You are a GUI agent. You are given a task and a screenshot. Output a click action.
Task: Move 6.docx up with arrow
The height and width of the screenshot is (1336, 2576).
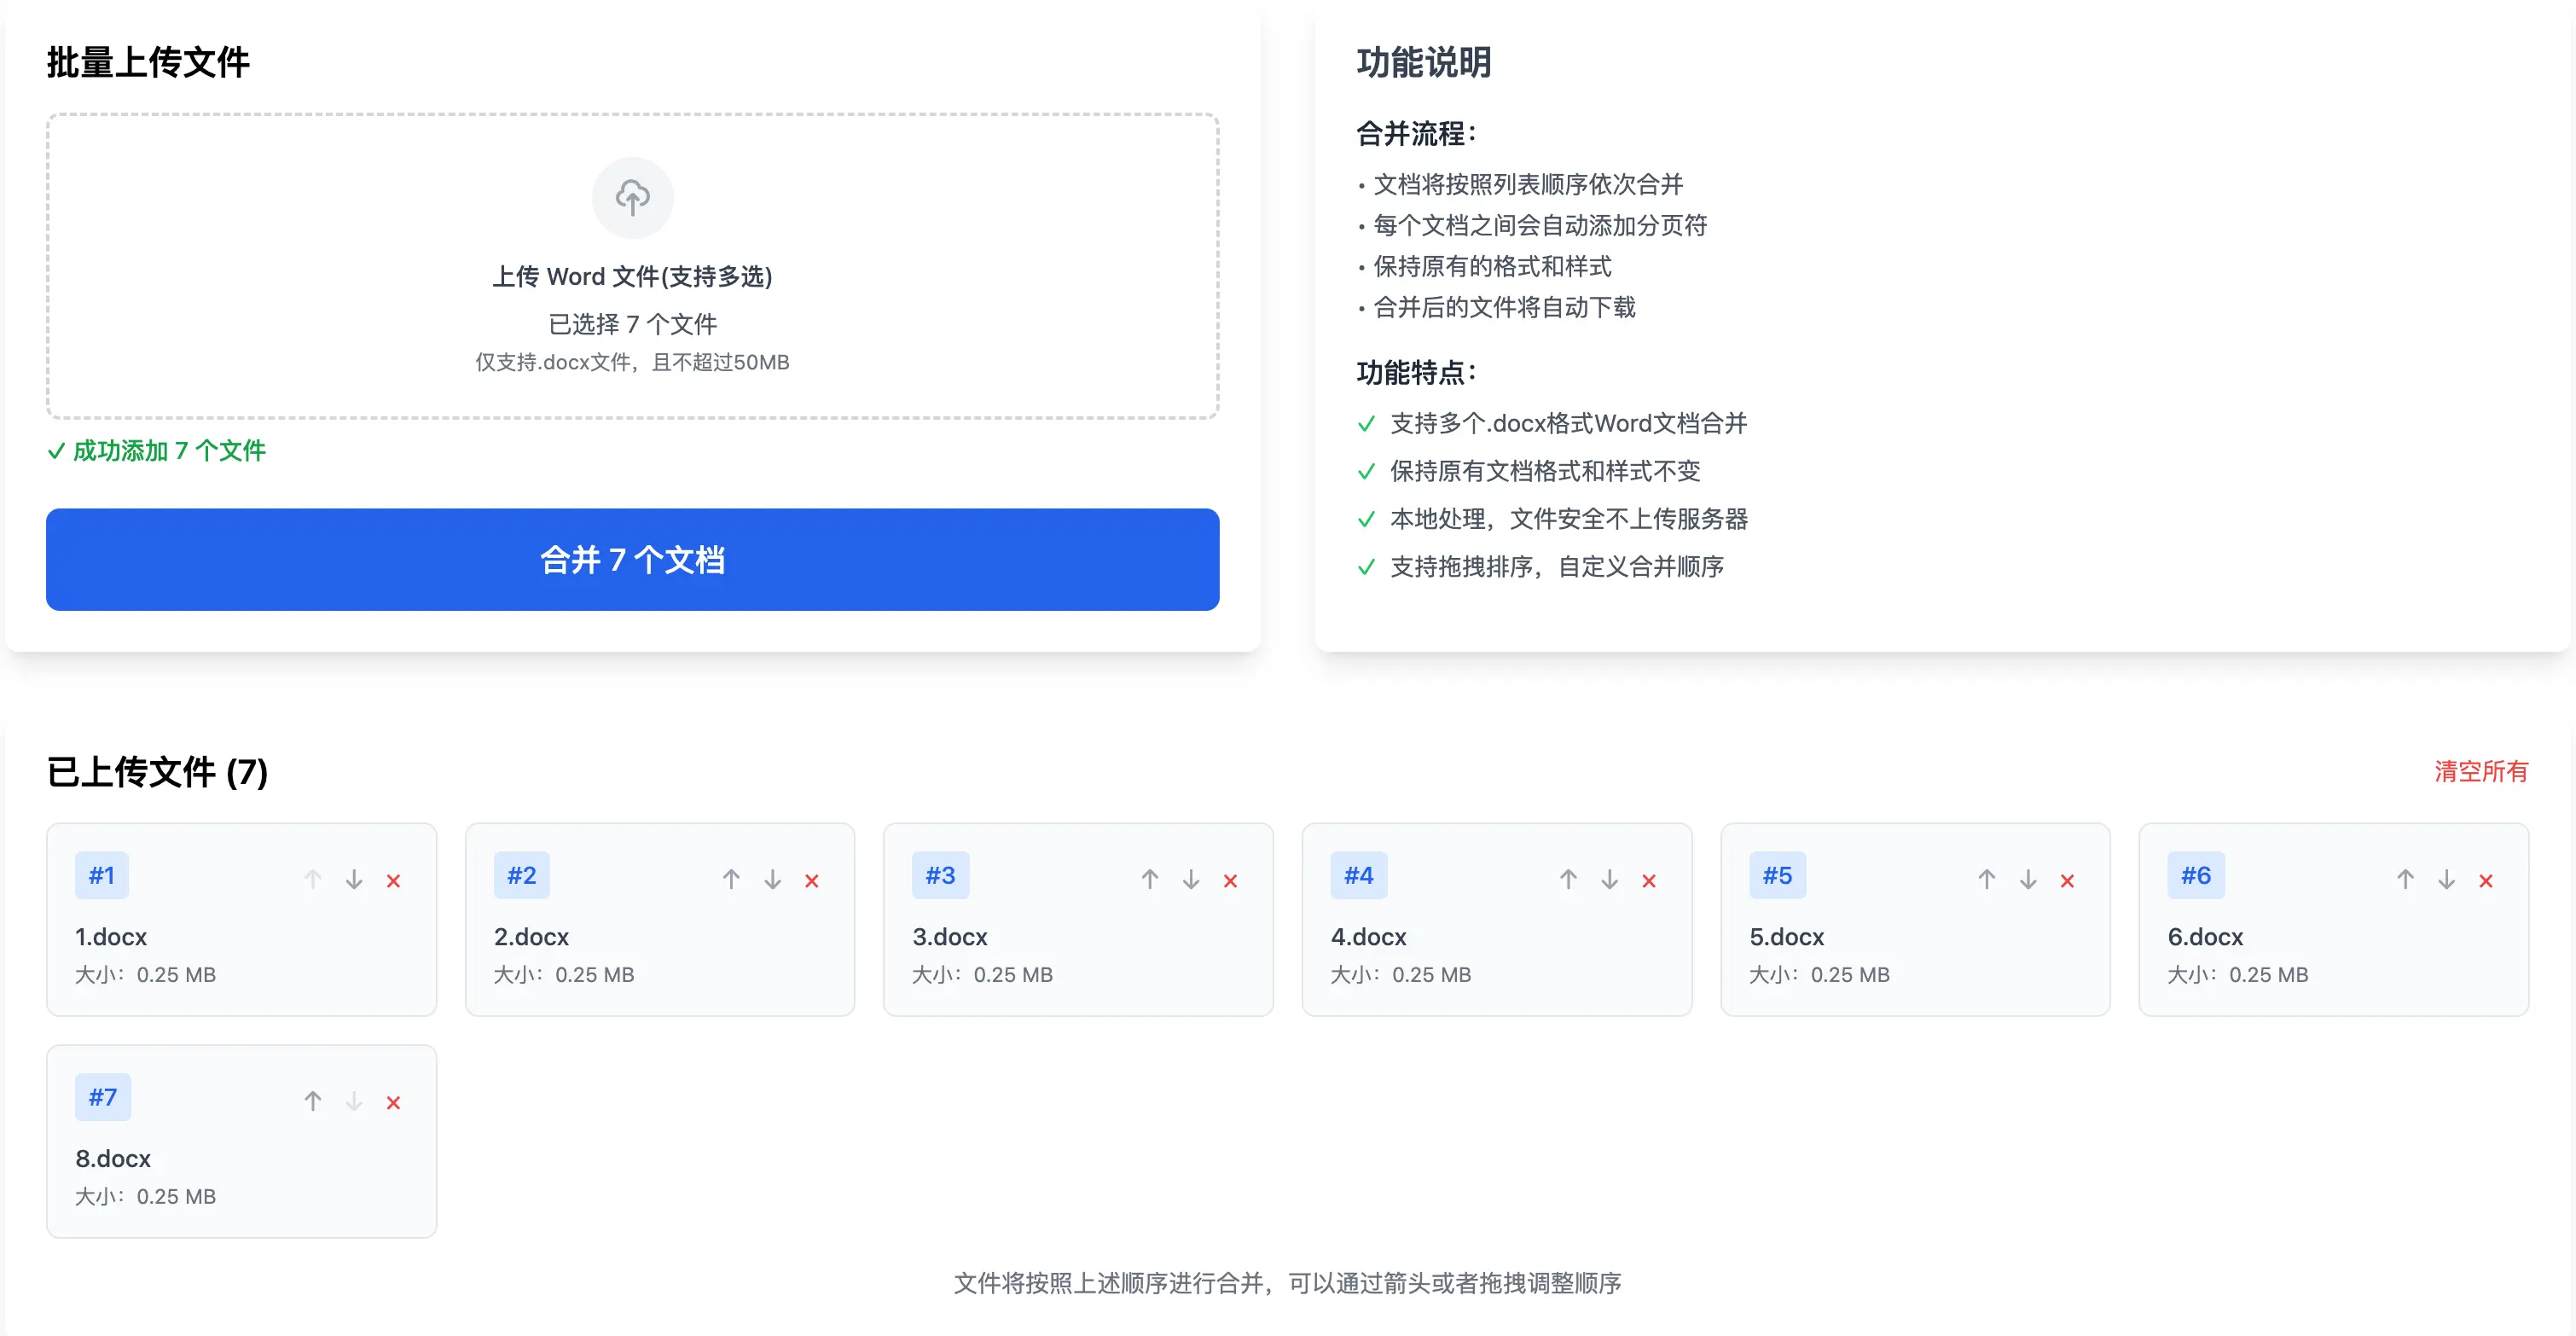coord(2405,879)
